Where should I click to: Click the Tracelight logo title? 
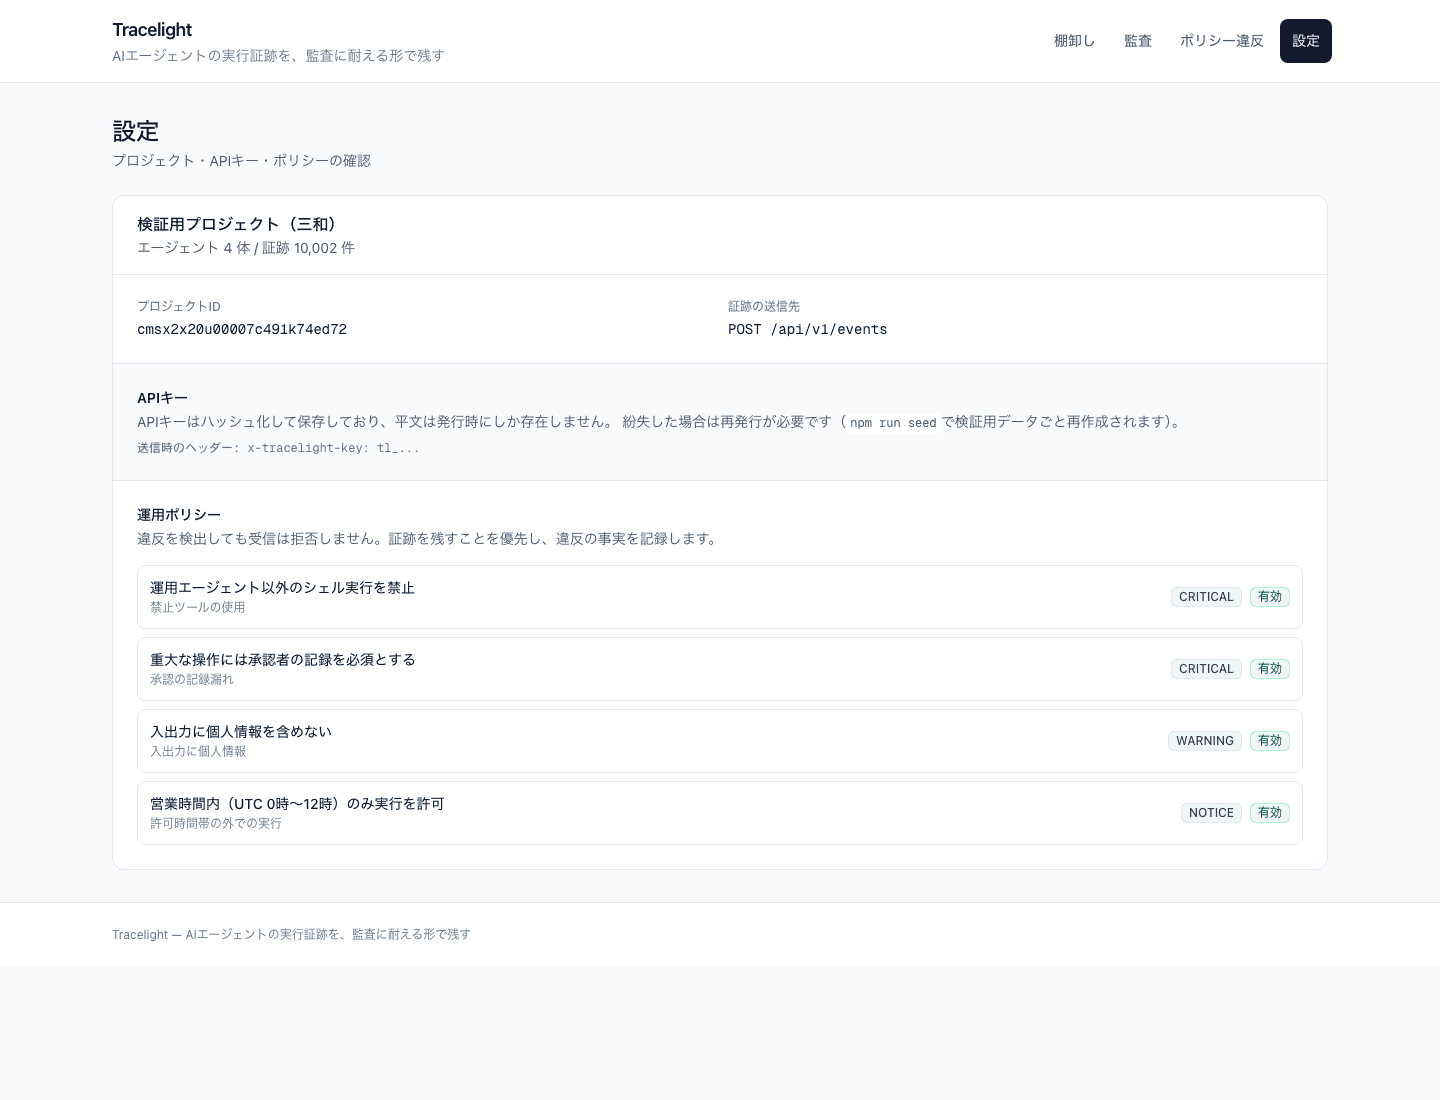[152, 30]
